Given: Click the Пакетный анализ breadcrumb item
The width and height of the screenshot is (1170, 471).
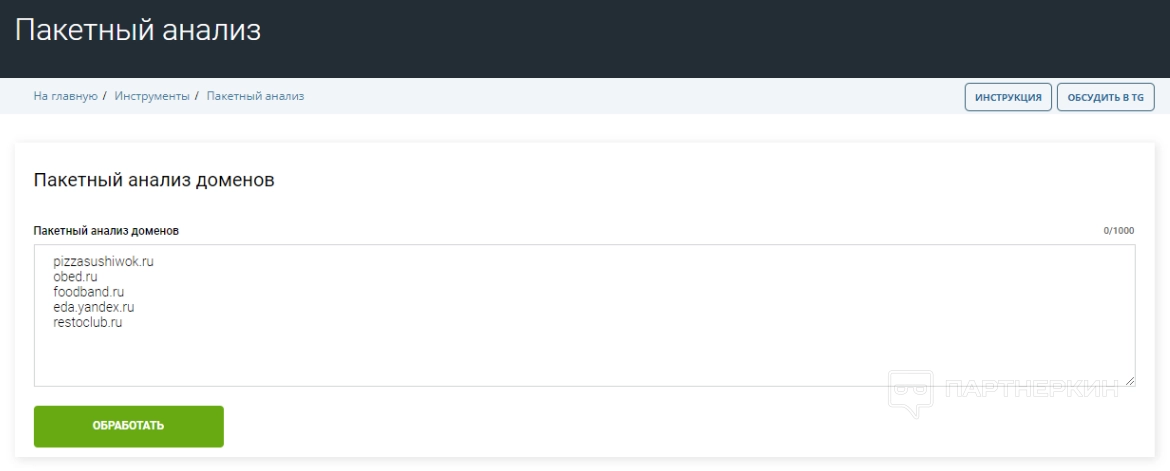Looking at the screenshot, I should [255, 96].
